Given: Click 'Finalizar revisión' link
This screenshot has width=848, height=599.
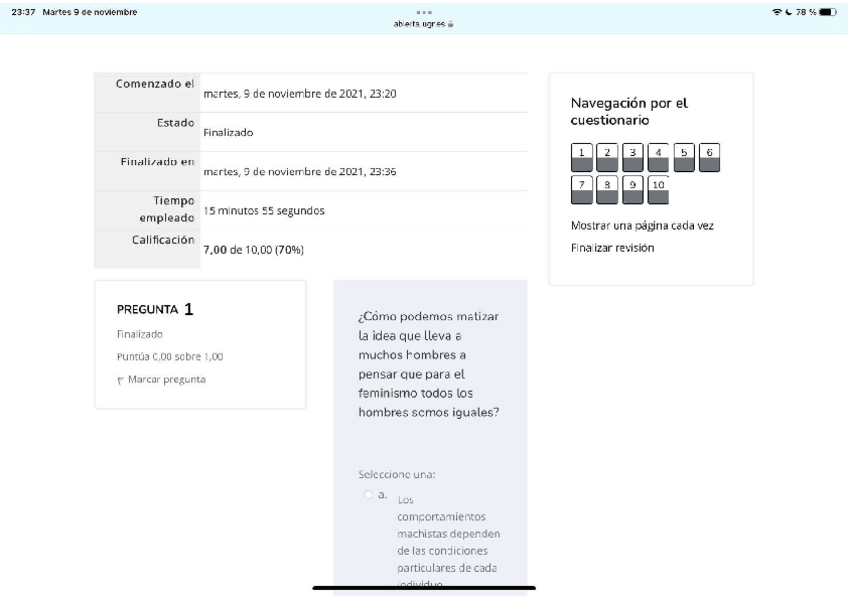Looking at the screenshot, I should (612, 248).
